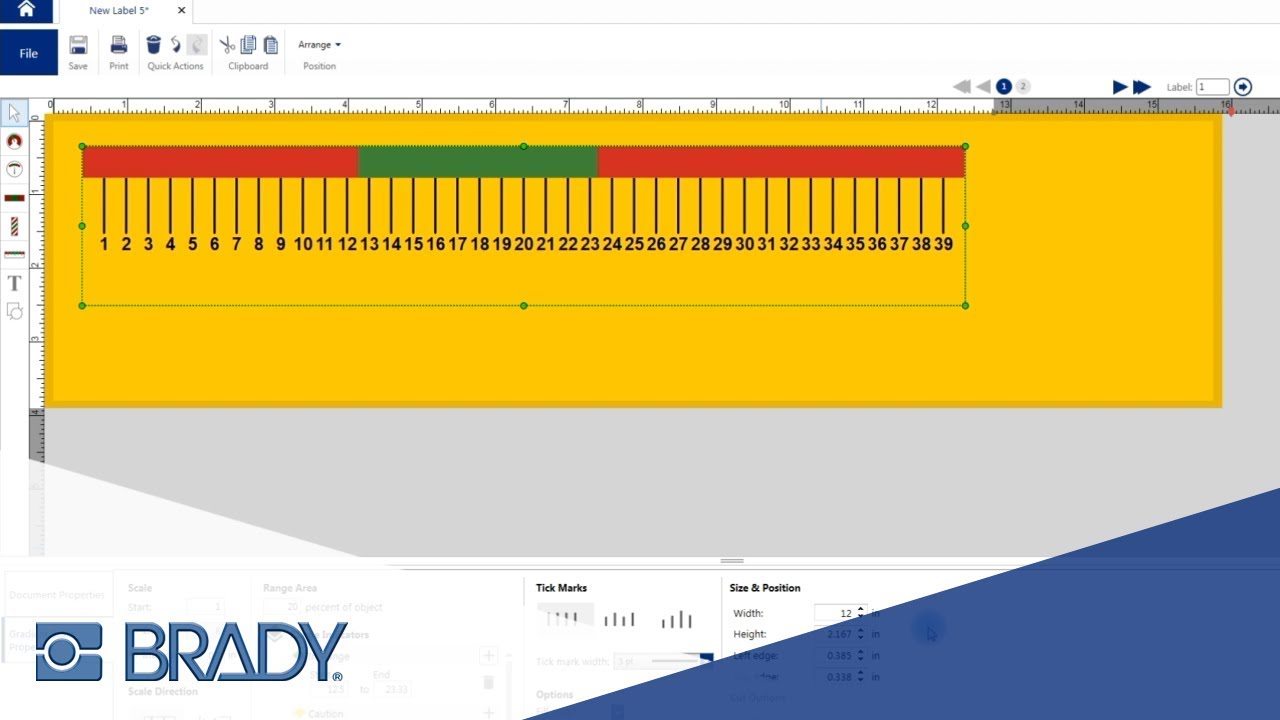Image resolution: width=1280 pixels, height=720 pixels.
Task: Copy the selected object
Action: coord(248,45)
